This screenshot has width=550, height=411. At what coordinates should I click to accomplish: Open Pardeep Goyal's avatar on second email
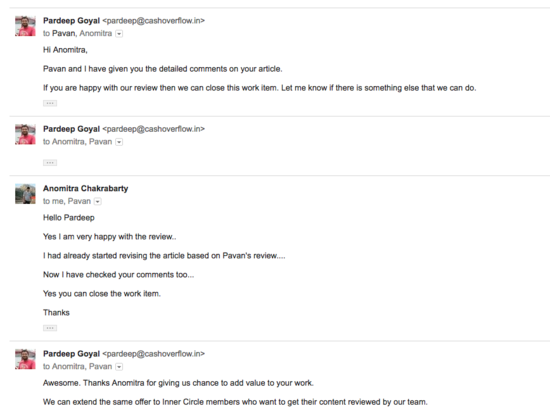pos(25,134)
